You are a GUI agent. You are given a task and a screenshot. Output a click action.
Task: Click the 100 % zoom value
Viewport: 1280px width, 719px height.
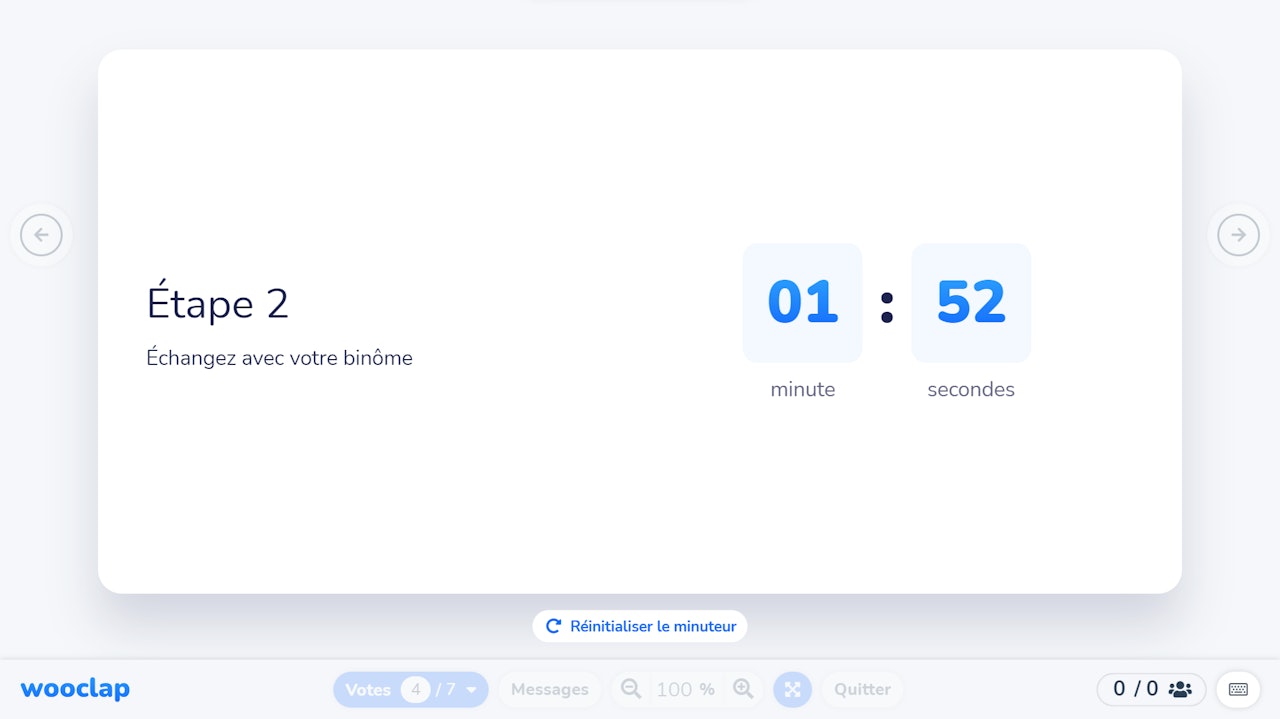[686, 690]
